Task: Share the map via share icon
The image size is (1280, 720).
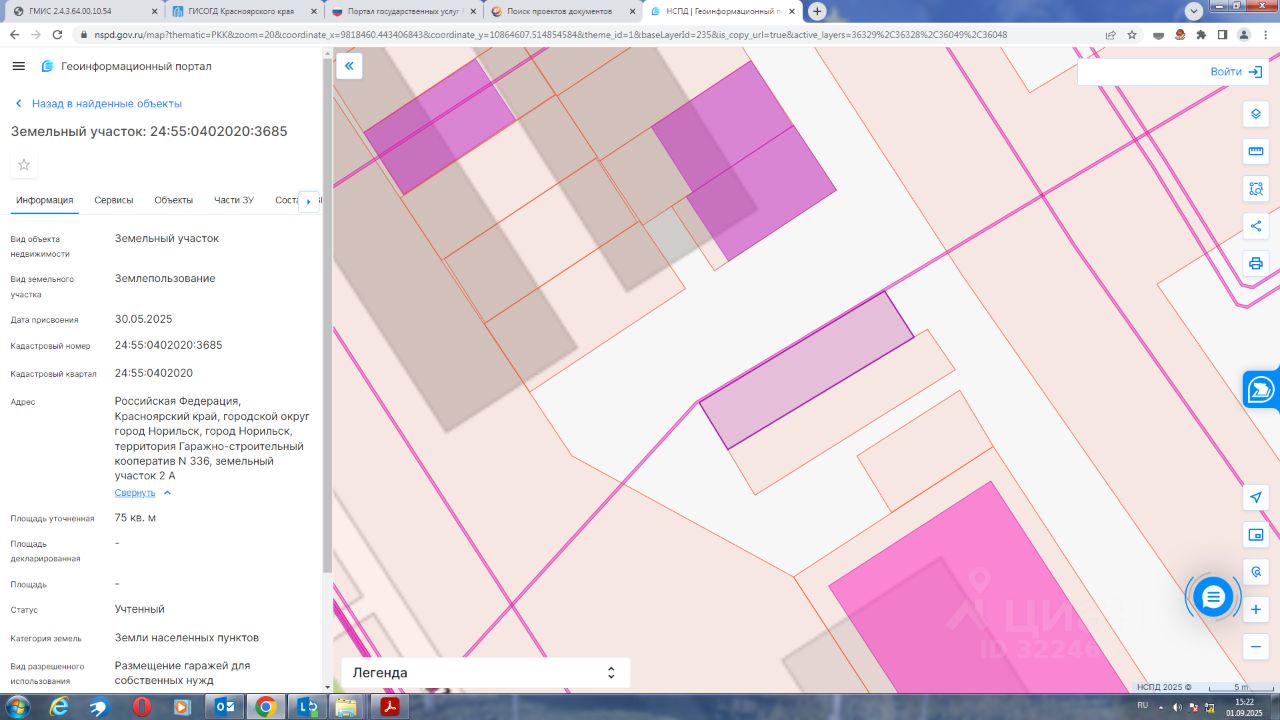Action: pyautogui.click(x=1256, y=226)
